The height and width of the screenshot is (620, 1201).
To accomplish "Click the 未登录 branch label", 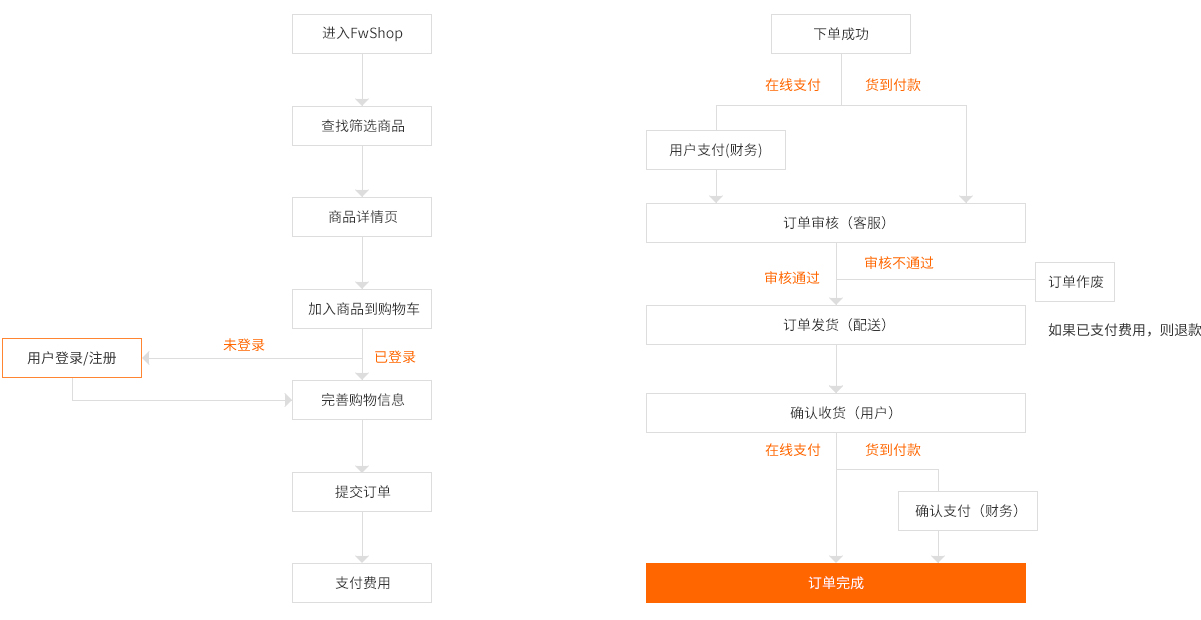I will point(244,345).
